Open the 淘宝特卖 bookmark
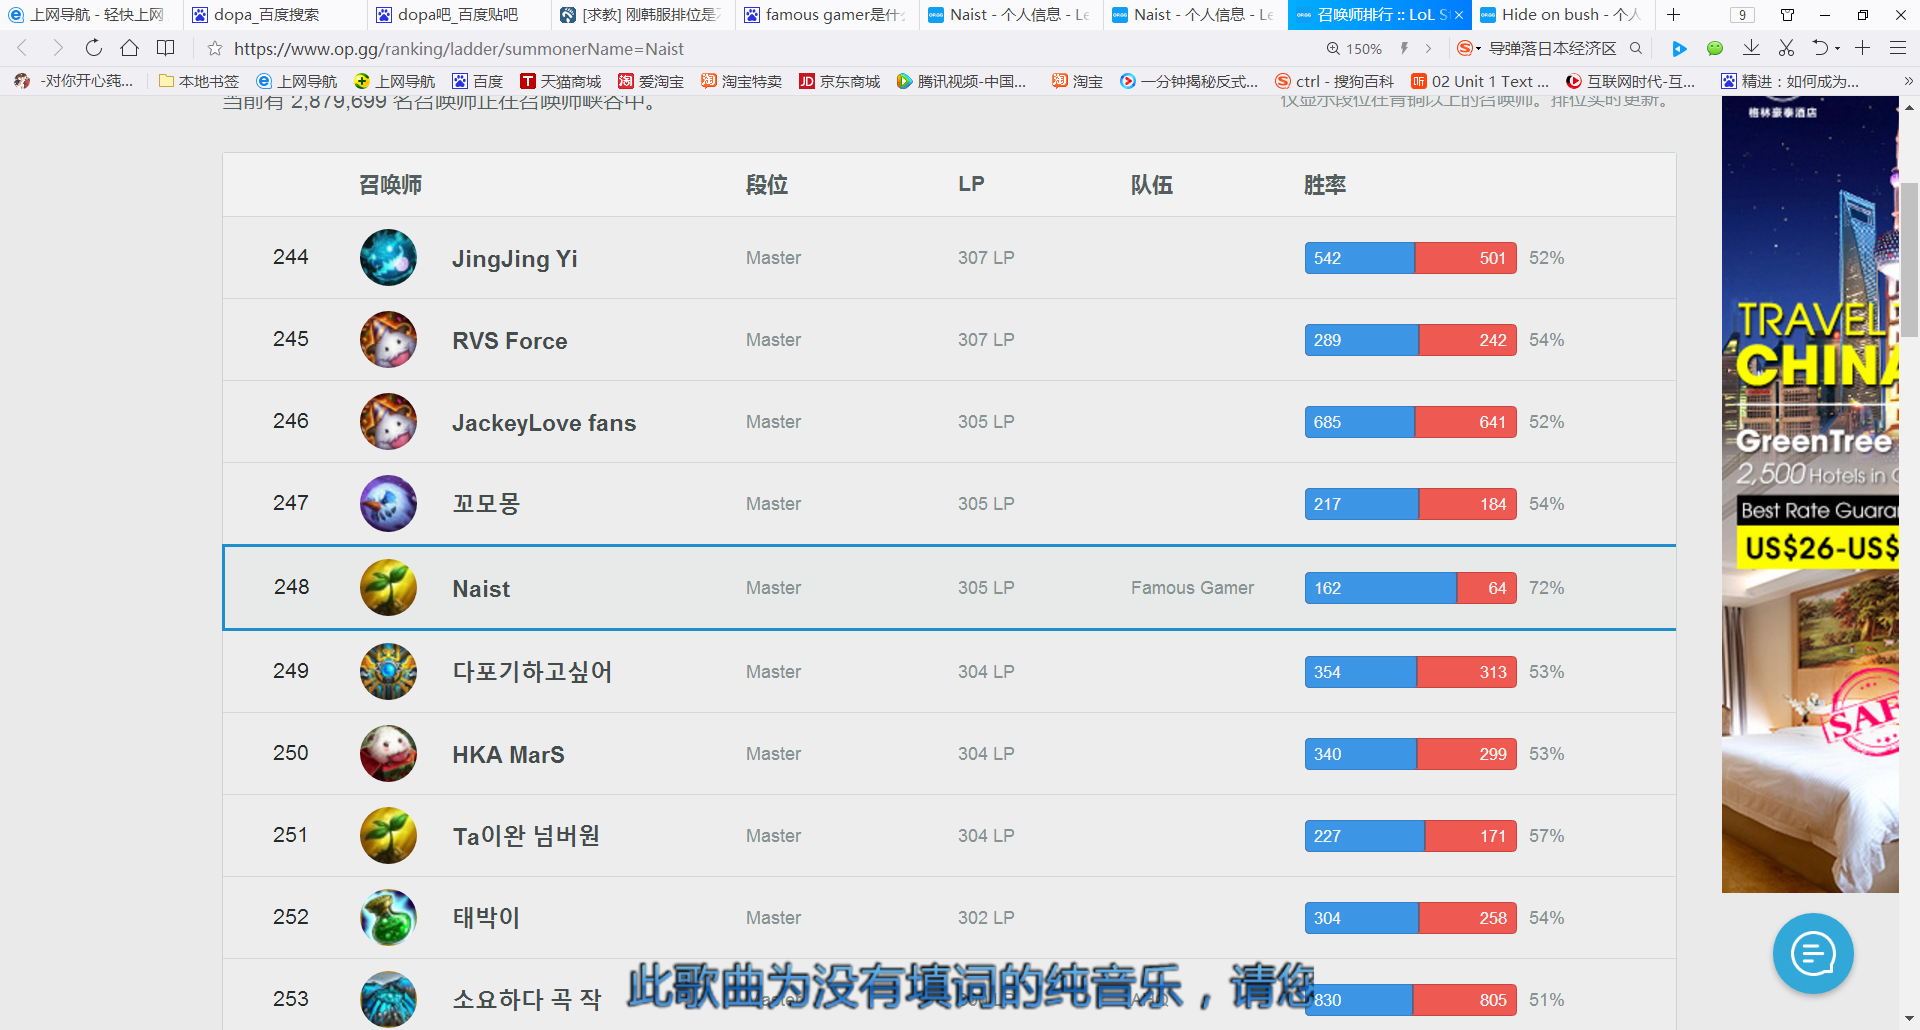Image resolution: width=1920 pixels, height=1030 pixels. click(x=741, y=81)
